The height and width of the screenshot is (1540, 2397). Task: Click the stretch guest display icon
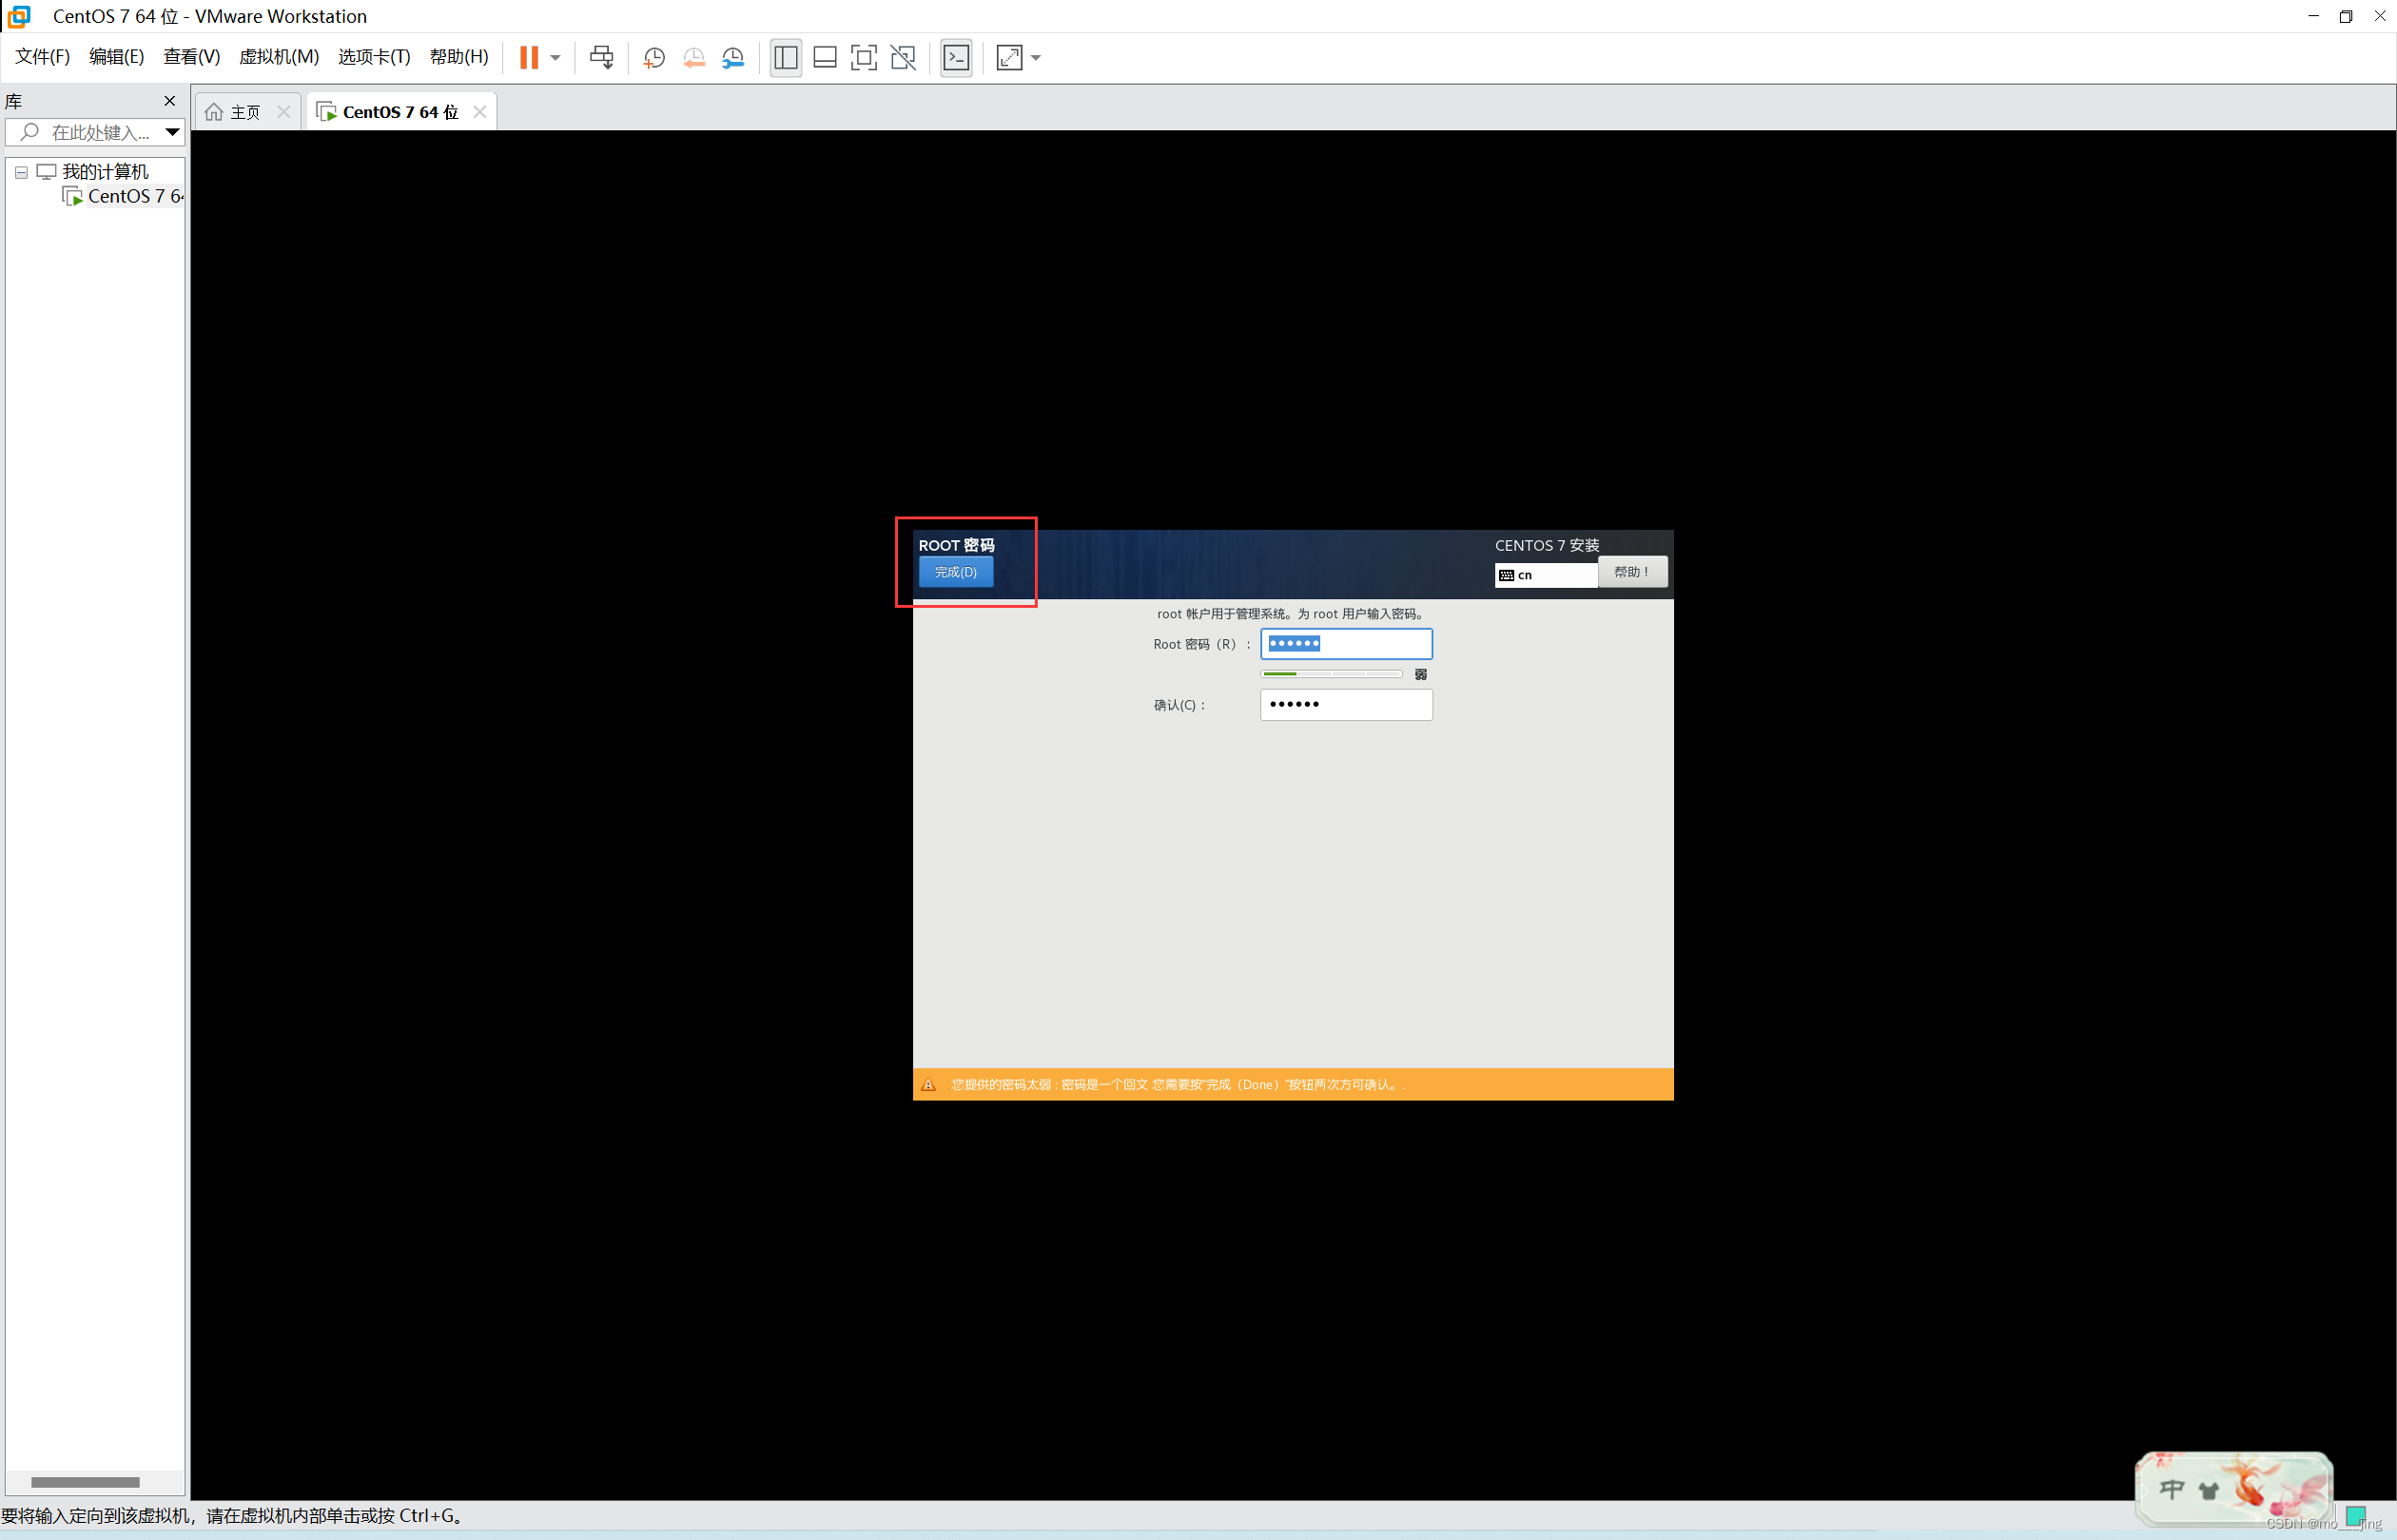coord(1009,57)
